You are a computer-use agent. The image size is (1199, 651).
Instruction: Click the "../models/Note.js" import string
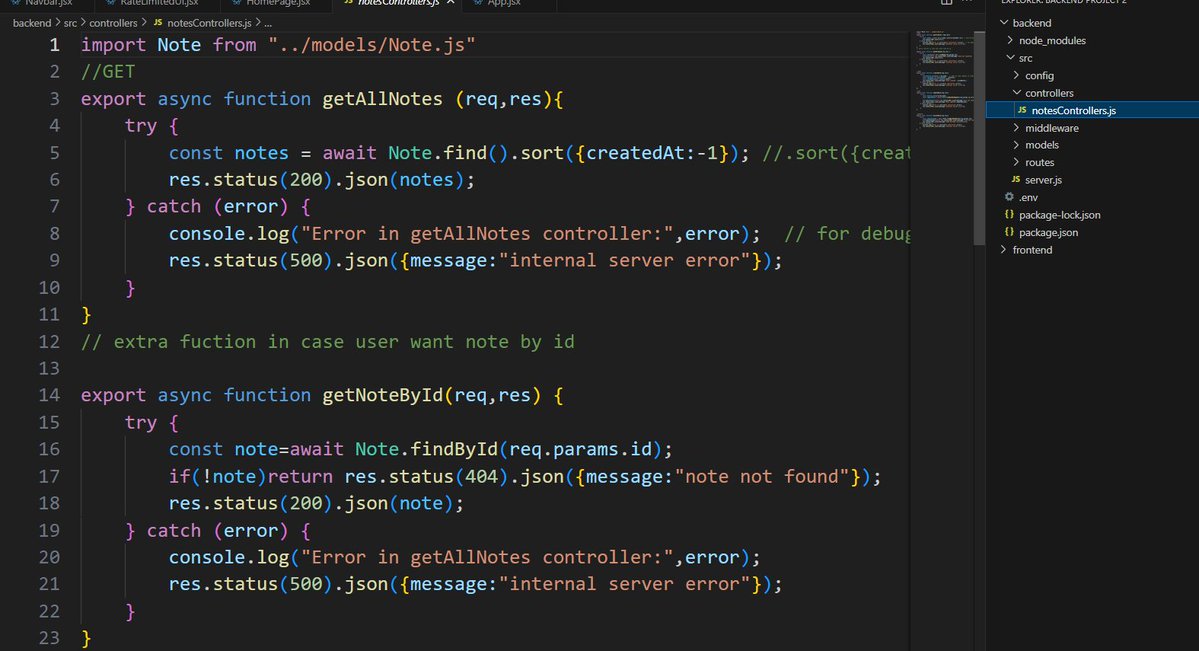[x=372, y=45]
